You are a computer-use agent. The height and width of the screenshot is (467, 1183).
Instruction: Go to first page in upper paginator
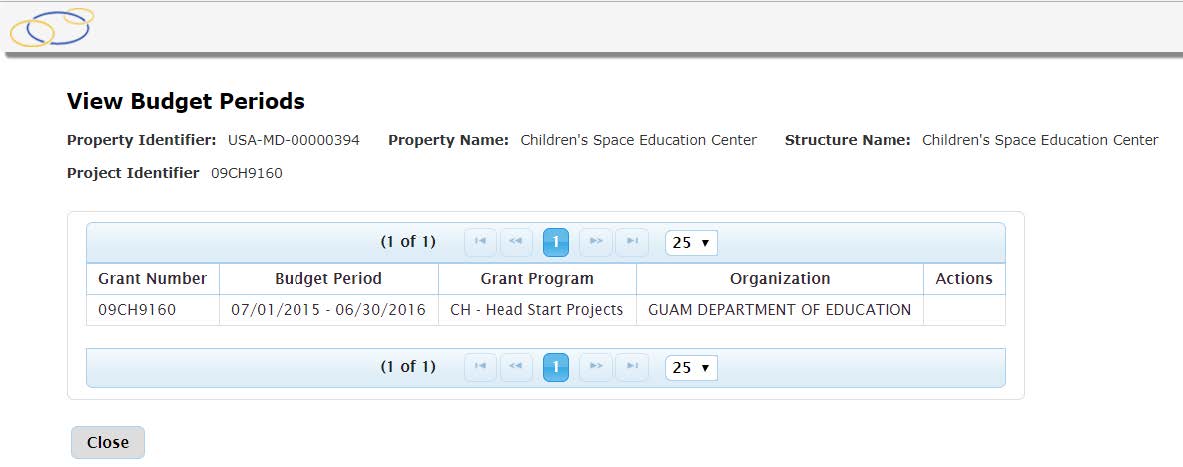coord(480,242)
